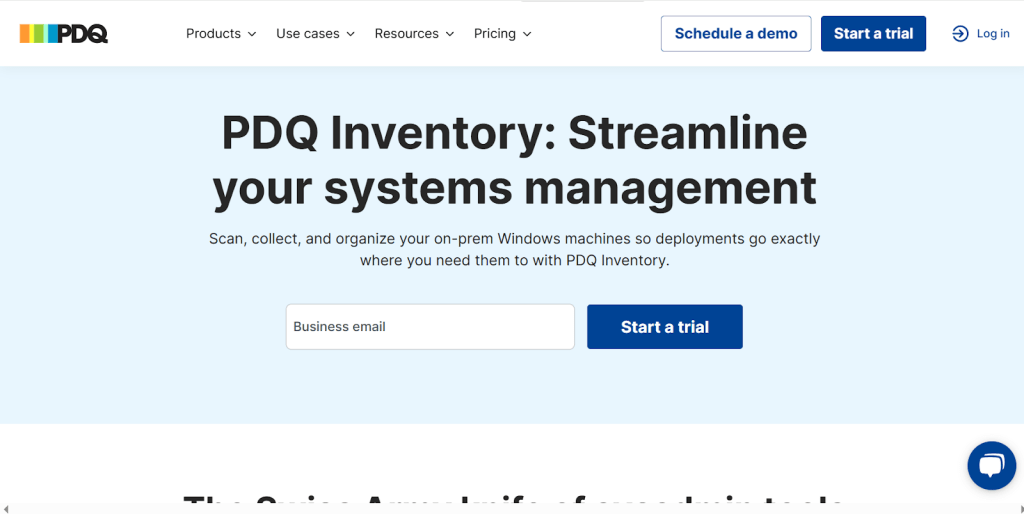Click the Log in text link
1024x514 pixels.
[x=993, y=34]
